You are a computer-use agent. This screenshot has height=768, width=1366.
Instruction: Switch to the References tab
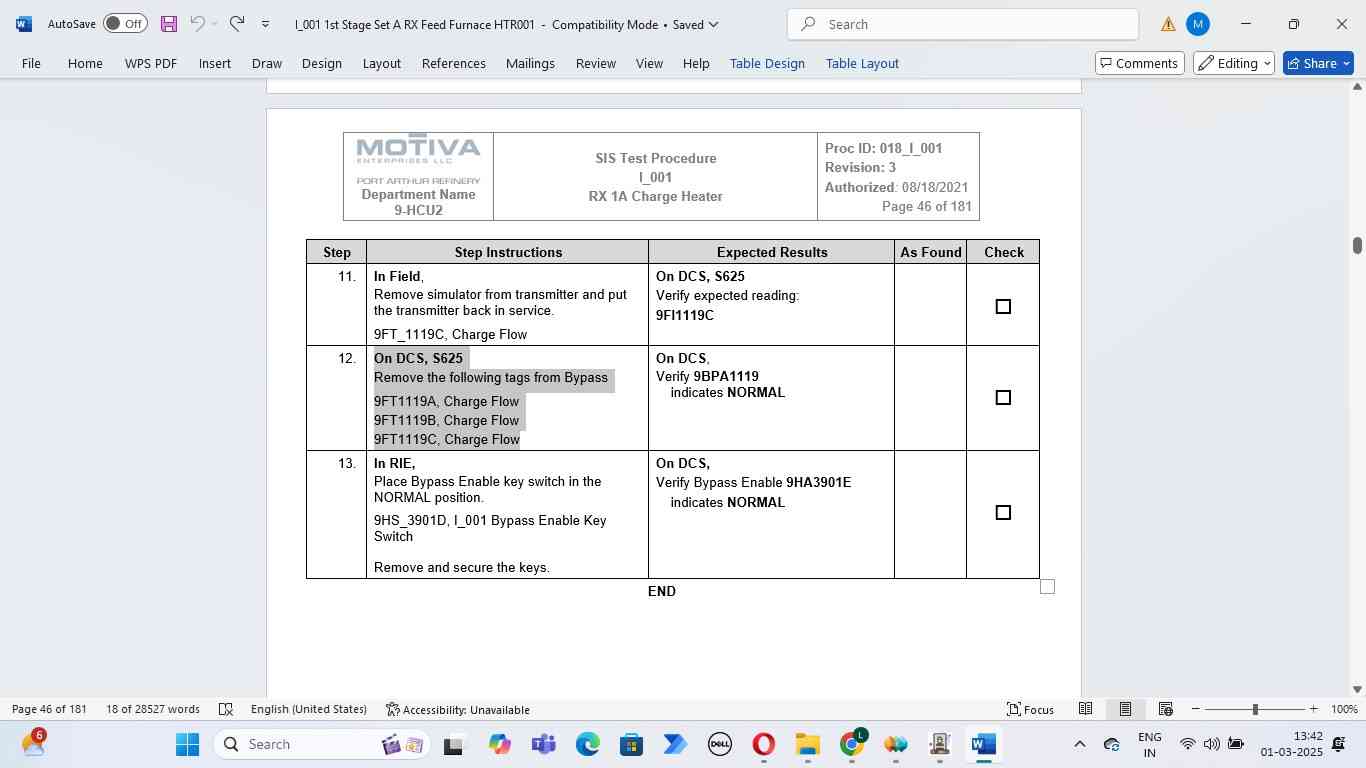click(454, 63)
